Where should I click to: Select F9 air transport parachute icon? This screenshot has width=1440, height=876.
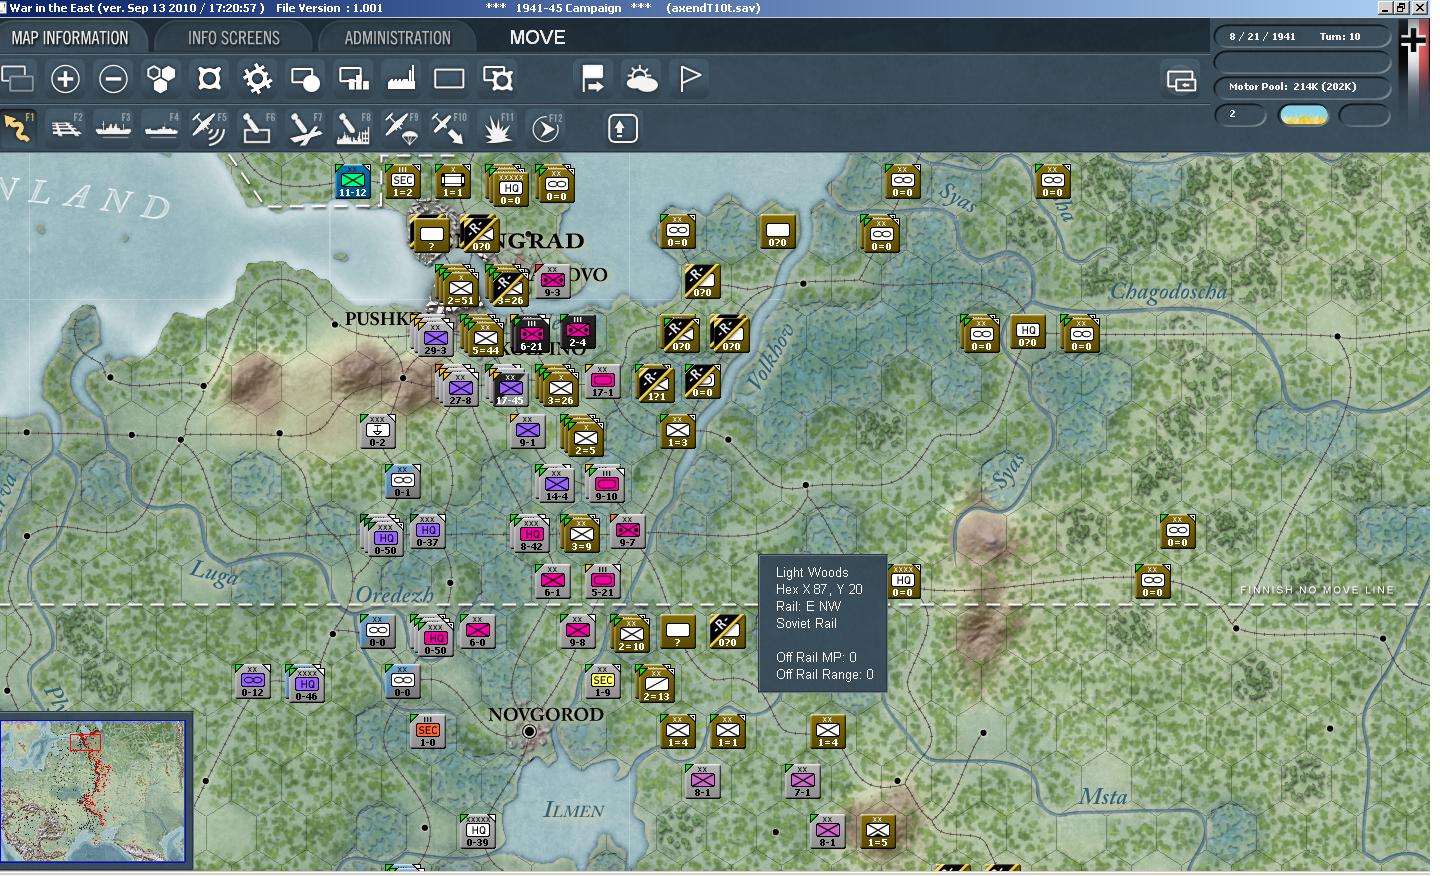[x=401, y=128]
